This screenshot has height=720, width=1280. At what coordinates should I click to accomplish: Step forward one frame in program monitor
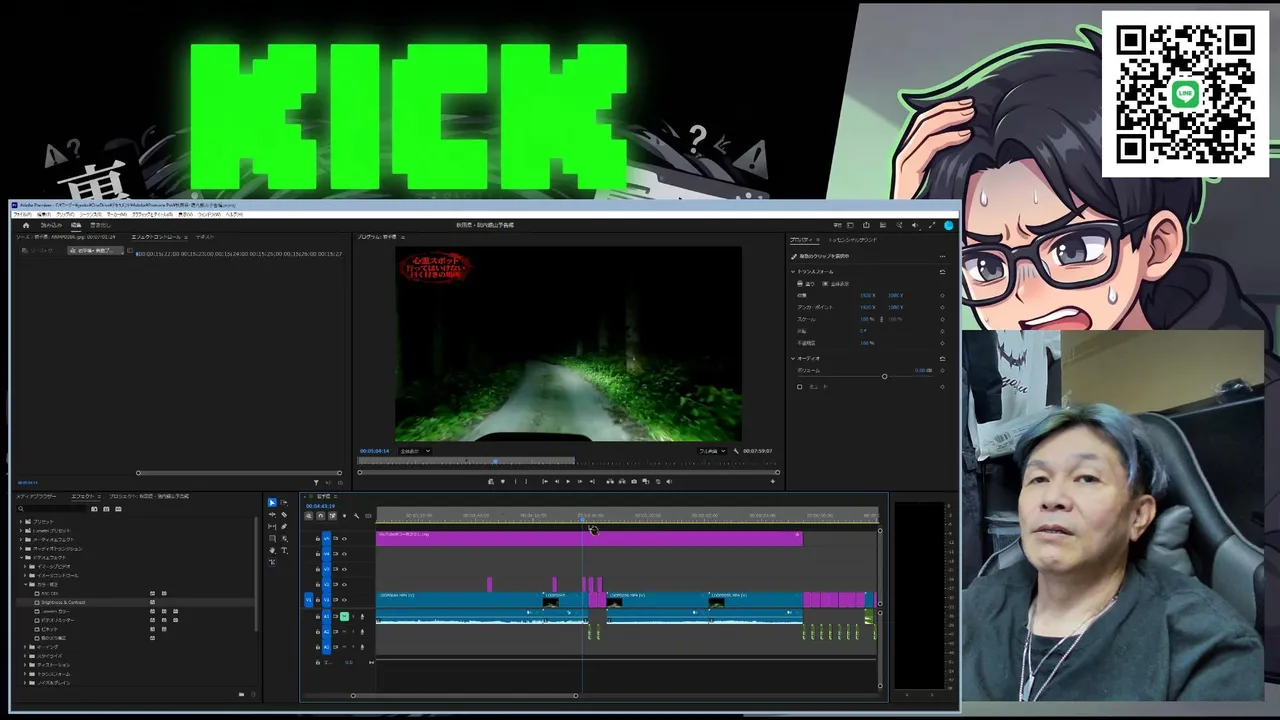click(x=580, y=481)
